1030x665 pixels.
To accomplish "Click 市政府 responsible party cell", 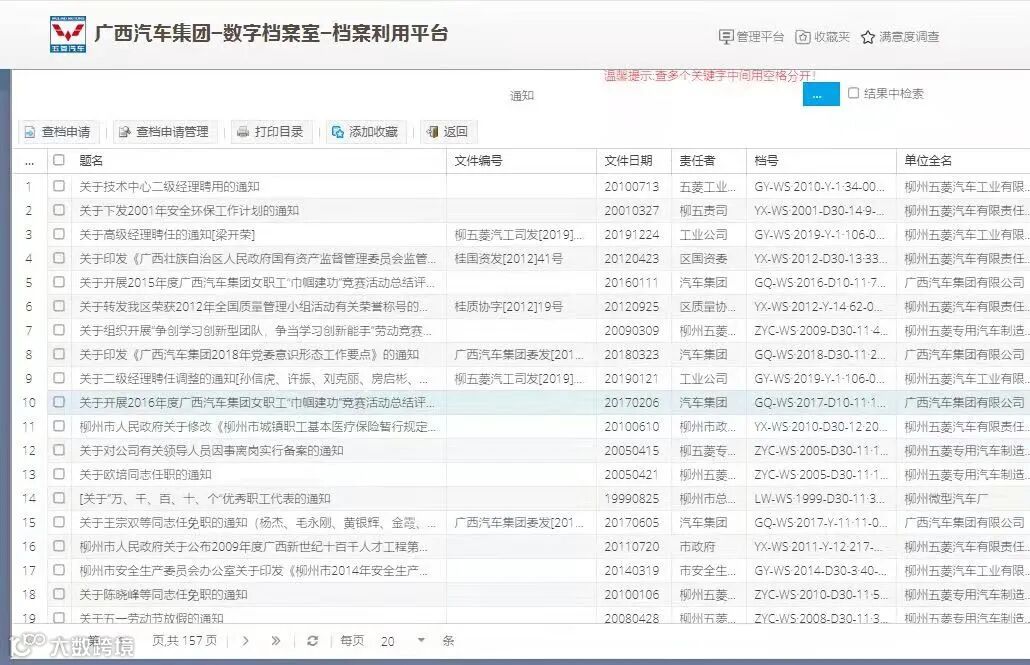I will click(697, 547).
